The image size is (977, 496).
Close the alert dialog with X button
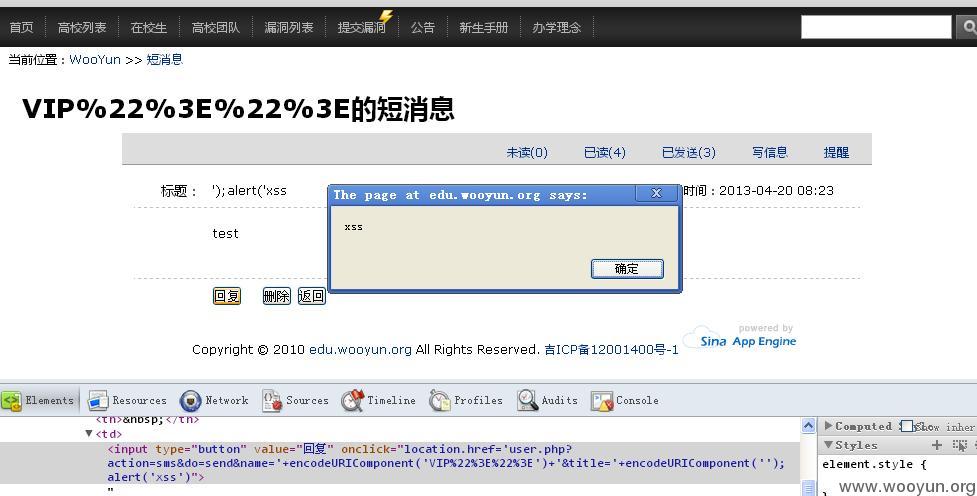point(656,193)
